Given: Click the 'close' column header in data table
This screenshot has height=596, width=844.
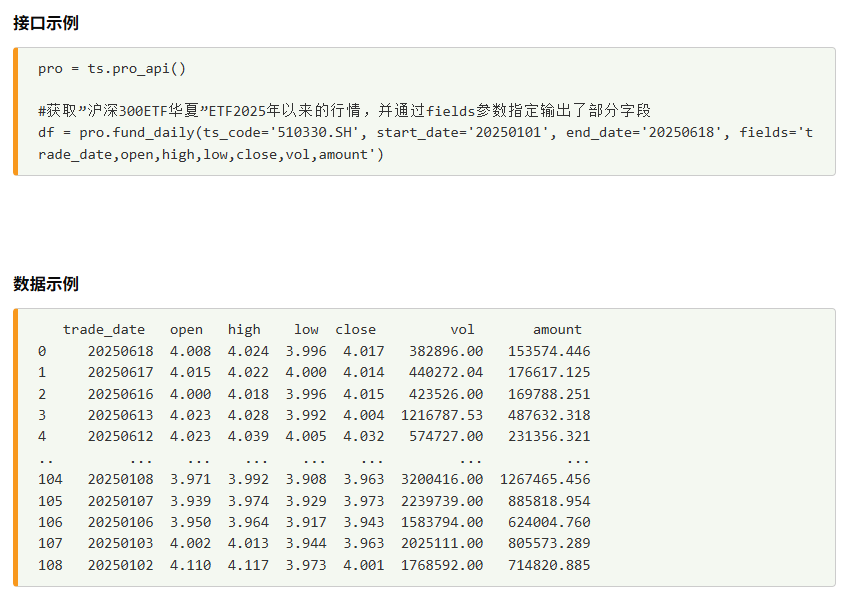Looking at the screenshot, I should pyautogui.click(x=356, y=329).
